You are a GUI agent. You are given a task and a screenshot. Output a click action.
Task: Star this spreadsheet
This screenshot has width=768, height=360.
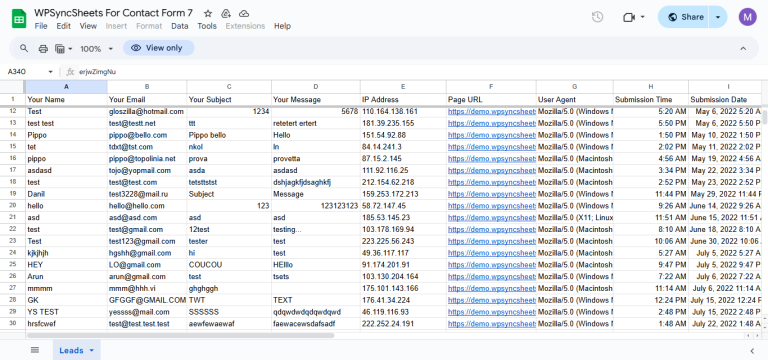point(208,13)
